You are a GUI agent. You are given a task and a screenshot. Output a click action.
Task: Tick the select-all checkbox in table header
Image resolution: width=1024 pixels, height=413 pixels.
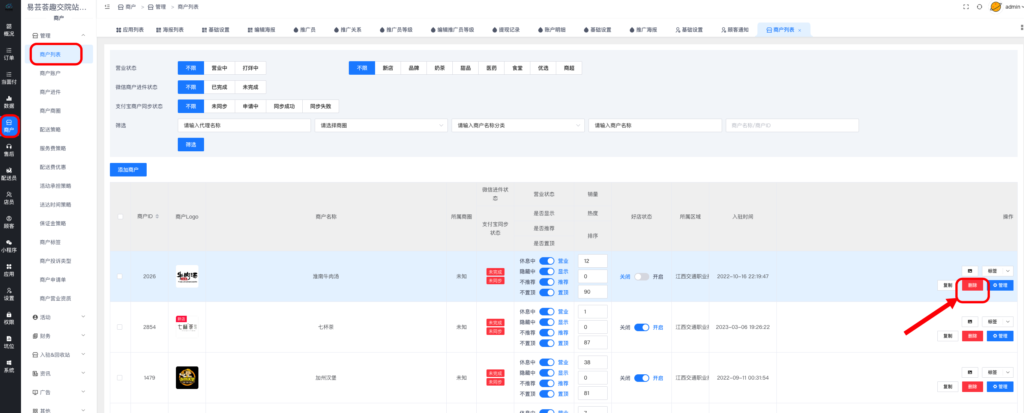pyautogui.click(x=120, y=216)
